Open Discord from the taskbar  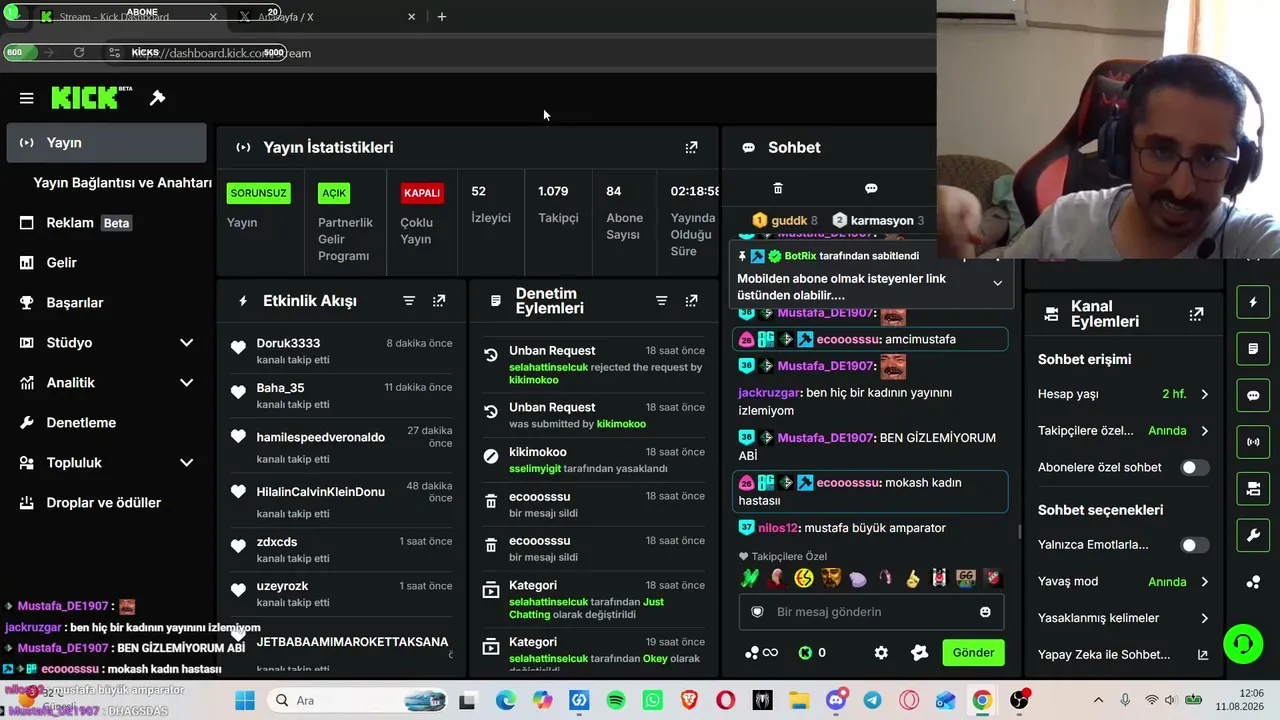click(x=837, y=700)
